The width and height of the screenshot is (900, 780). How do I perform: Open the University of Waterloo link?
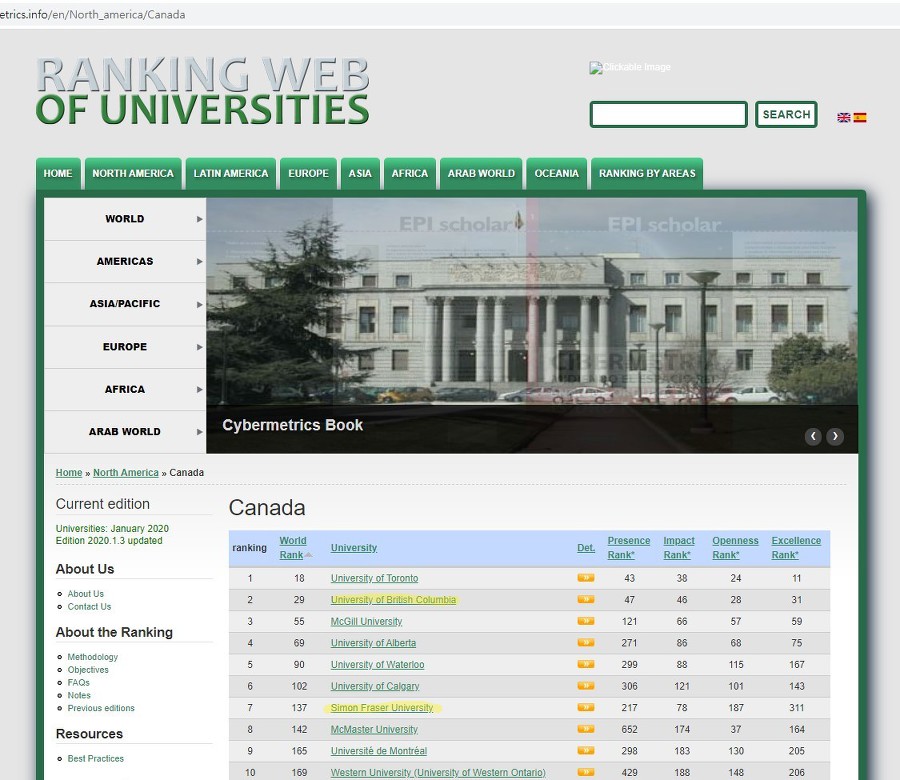coord(377,665)
